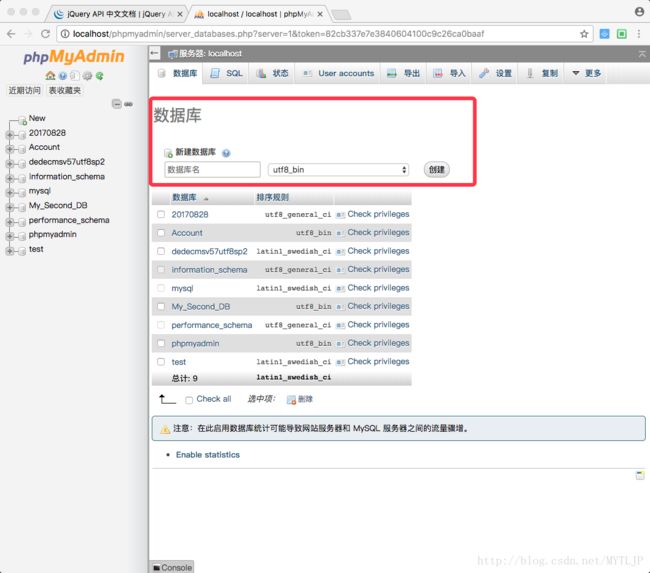Screen dimensions: 650x573
Task: Open 表收藏夹 favorites in sidebar
Action: point(65,90)
